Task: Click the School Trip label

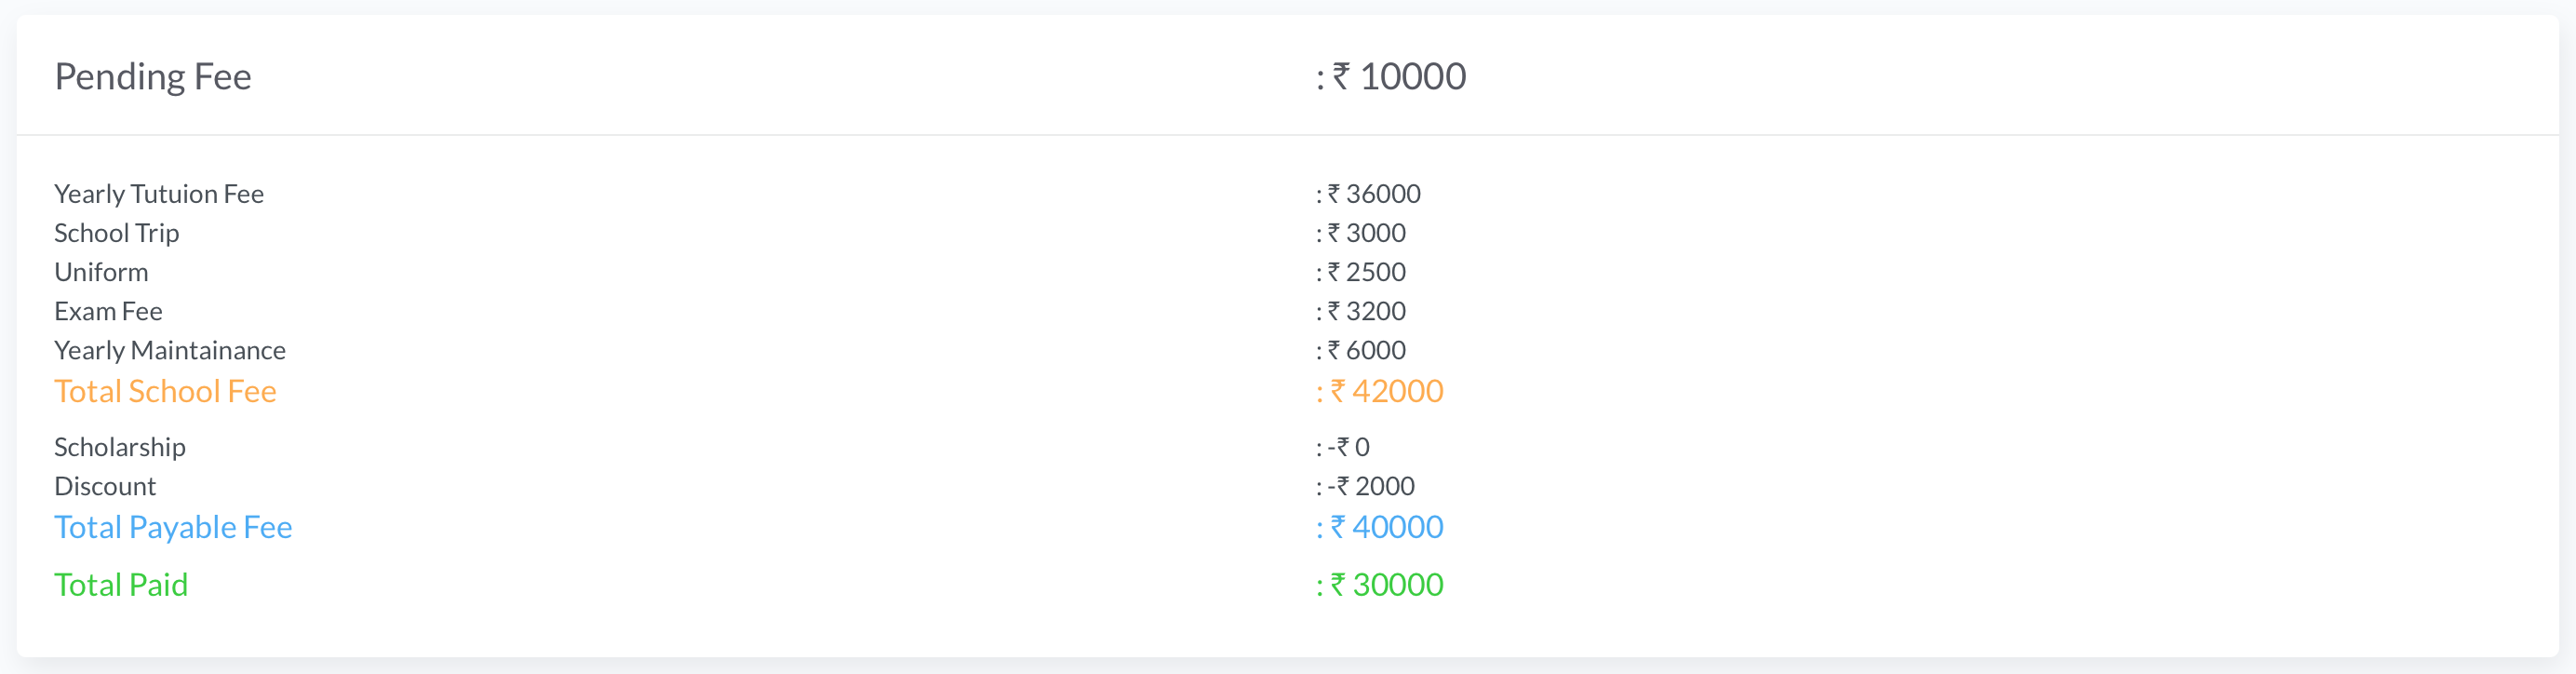Action: (117, 233)
